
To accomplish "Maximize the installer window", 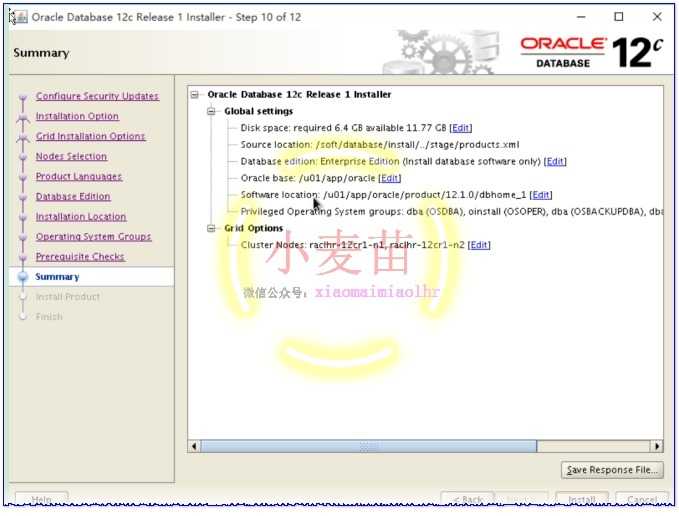I will (619, 17).
